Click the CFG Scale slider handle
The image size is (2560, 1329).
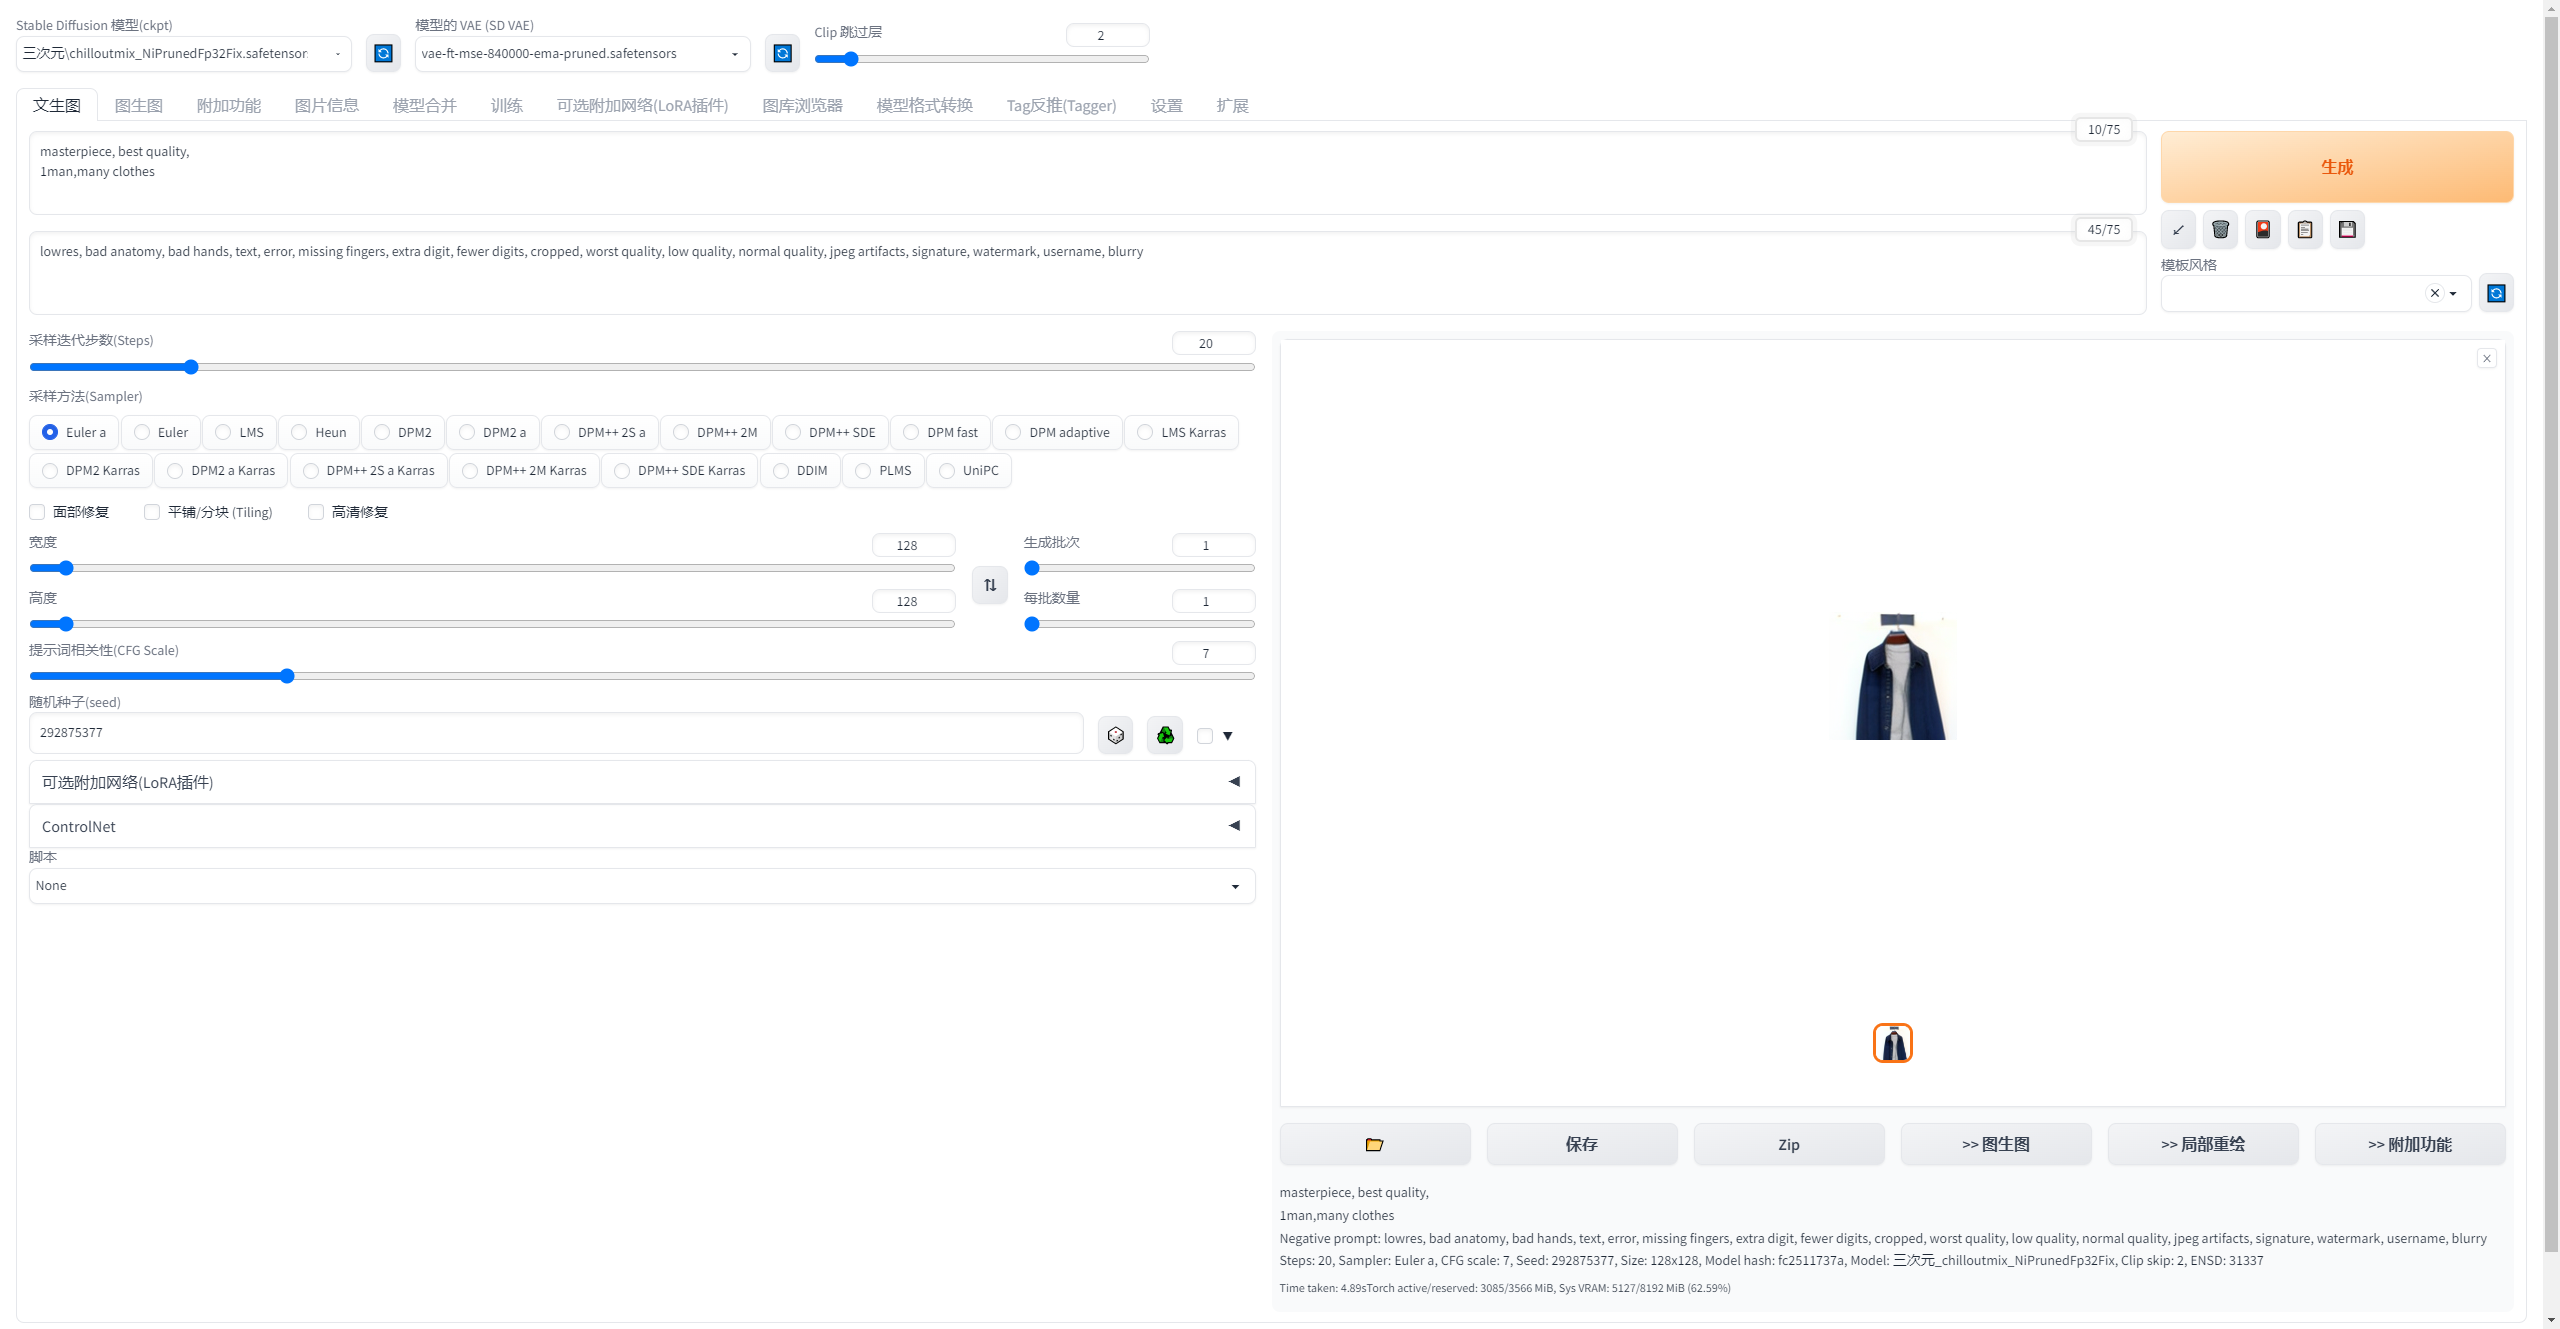click(x=287, y=677)
